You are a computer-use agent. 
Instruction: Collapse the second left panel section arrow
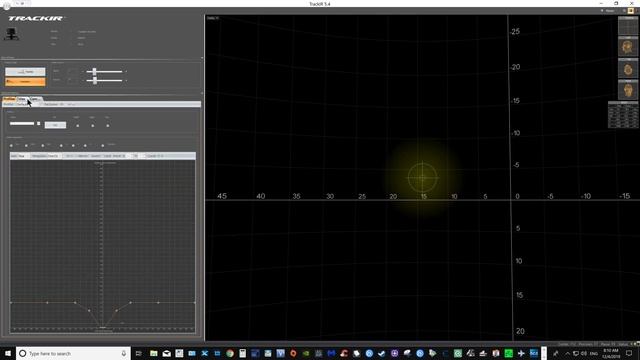point(202,93)
